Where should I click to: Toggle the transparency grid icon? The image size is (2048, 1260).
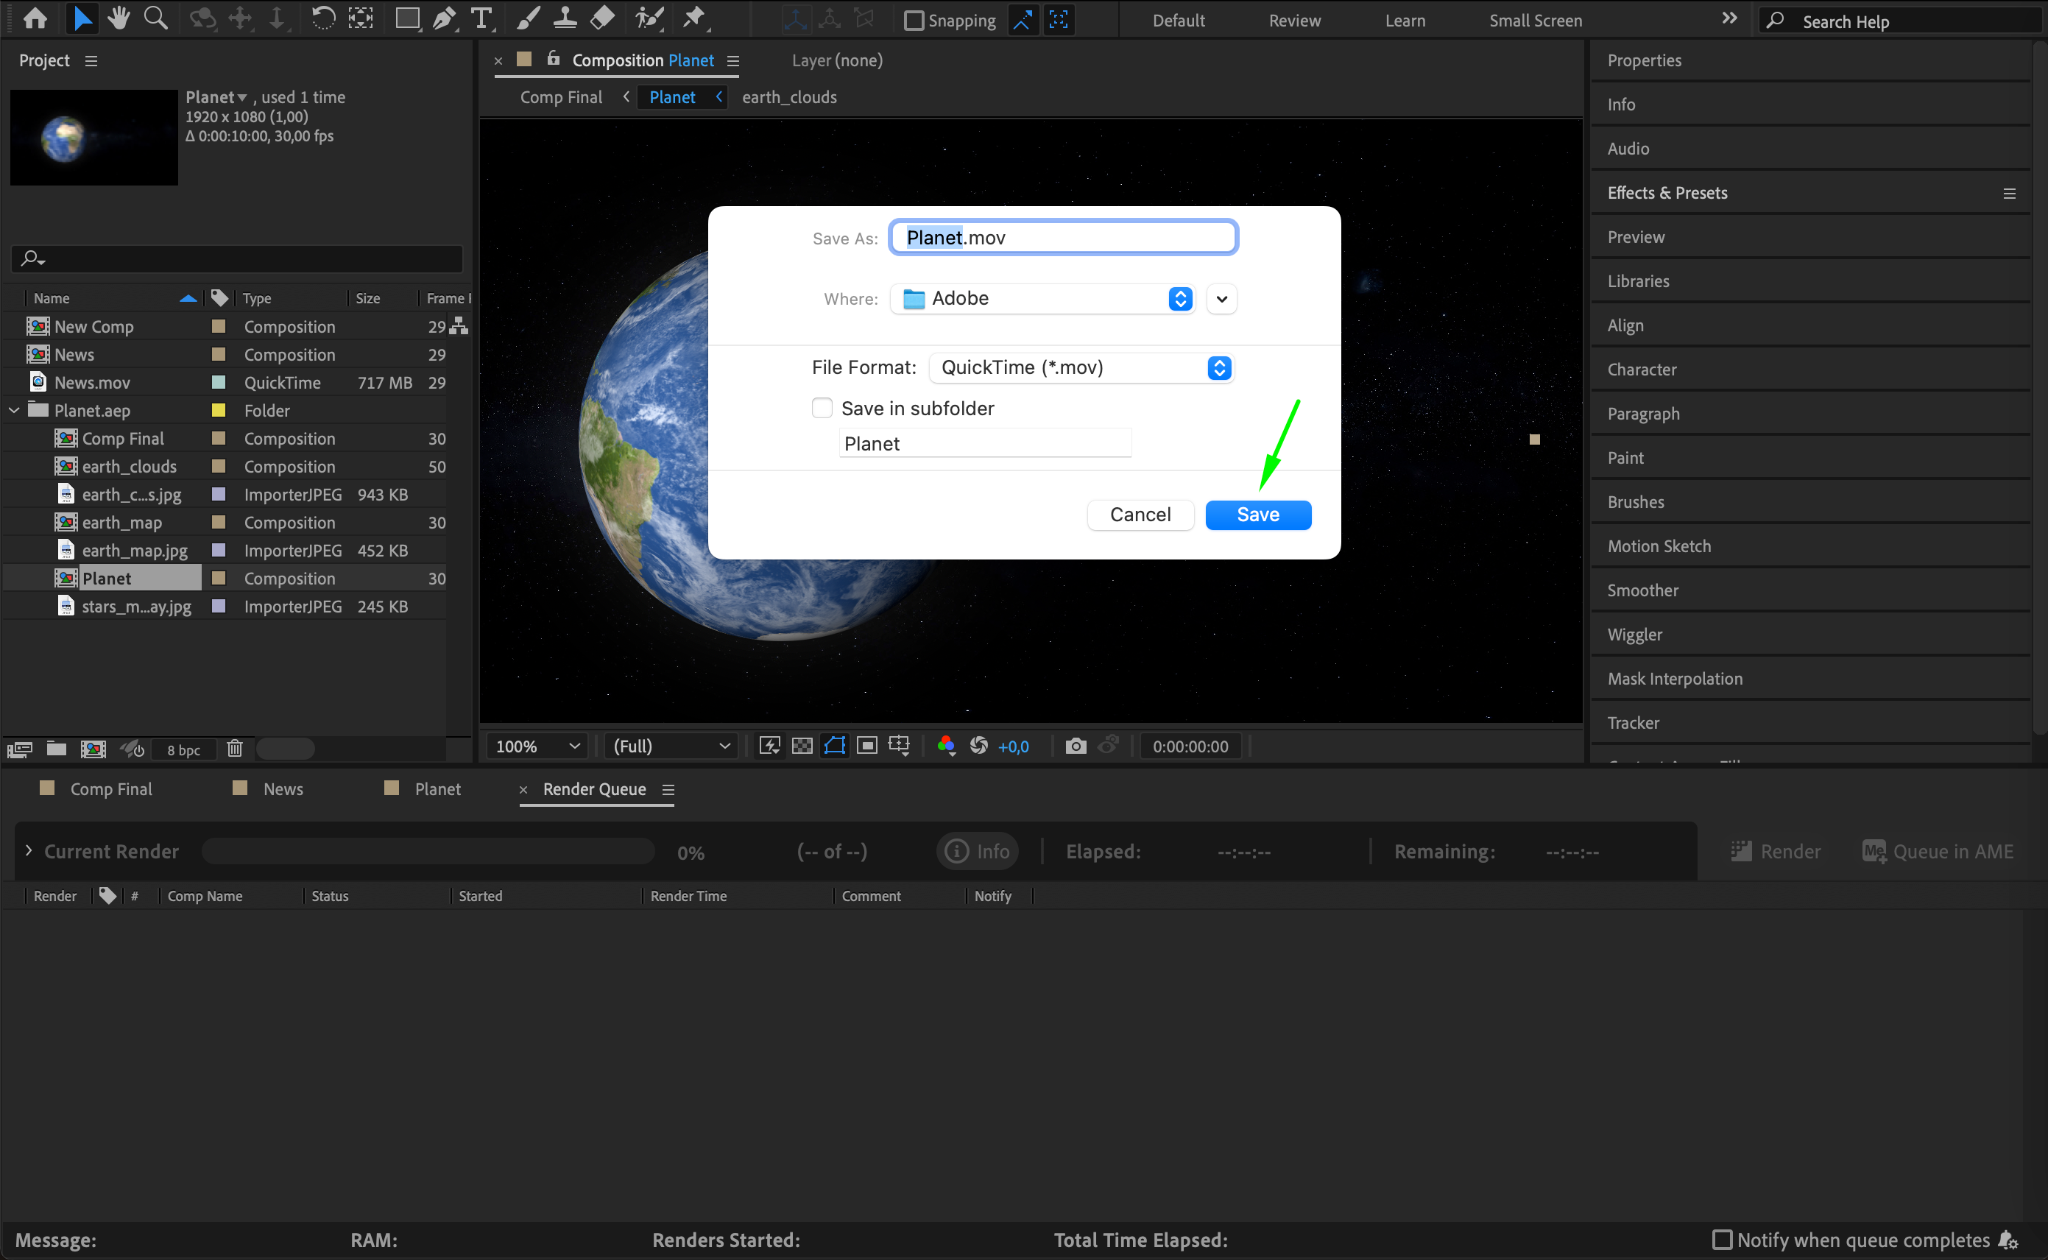(x=802, y=746)
